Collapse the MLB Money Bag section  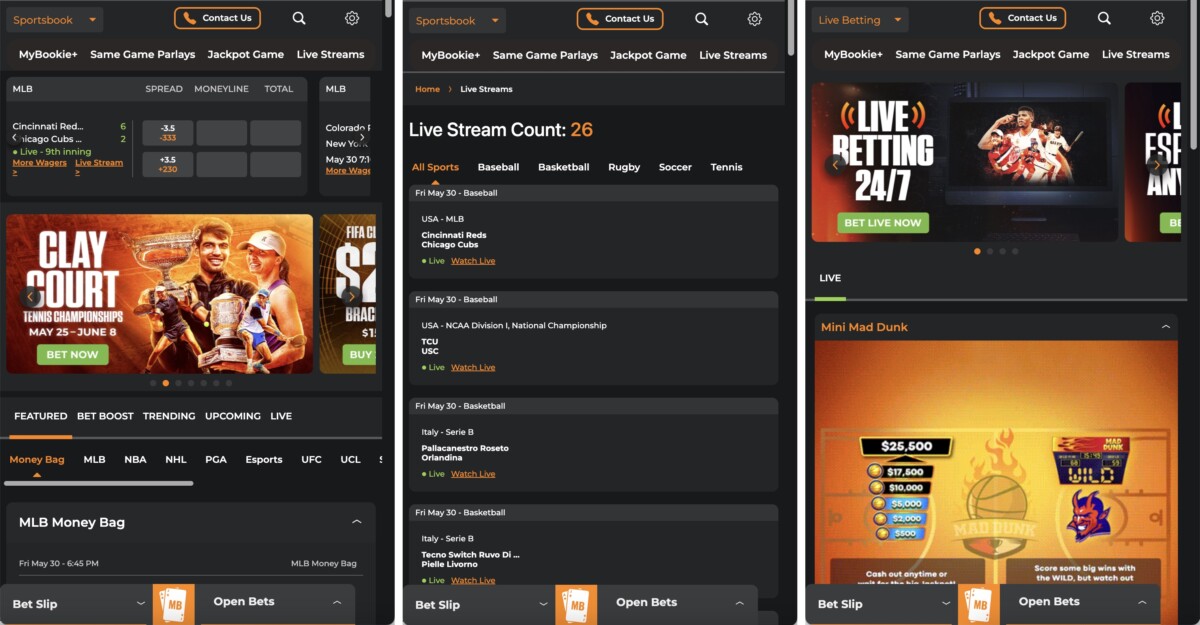357,522
